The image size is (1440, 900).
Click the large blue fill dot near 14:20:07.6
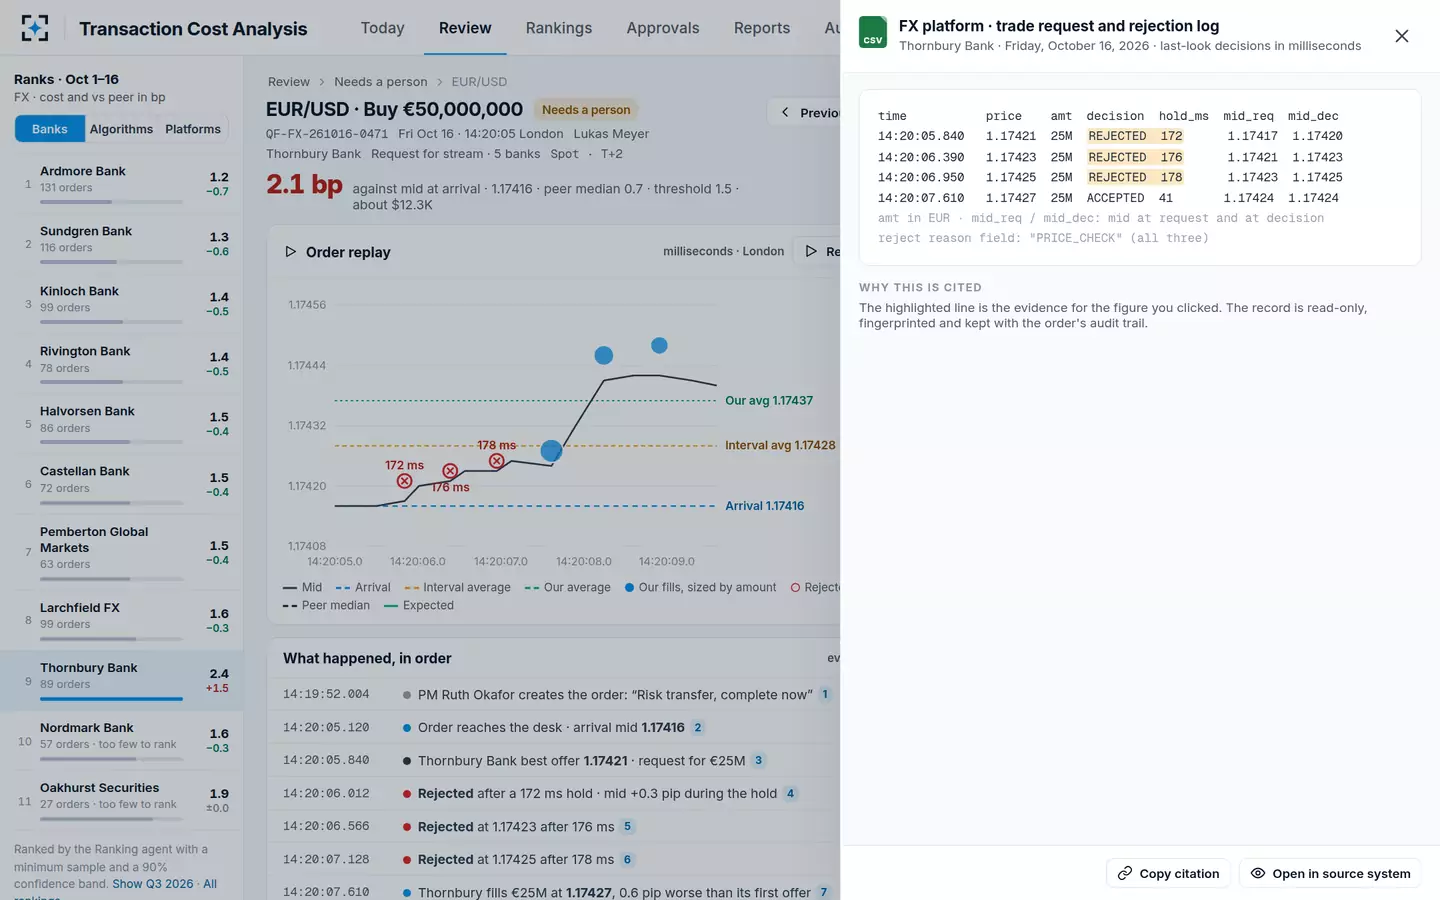pyautogui.click(x=551, y=451)
